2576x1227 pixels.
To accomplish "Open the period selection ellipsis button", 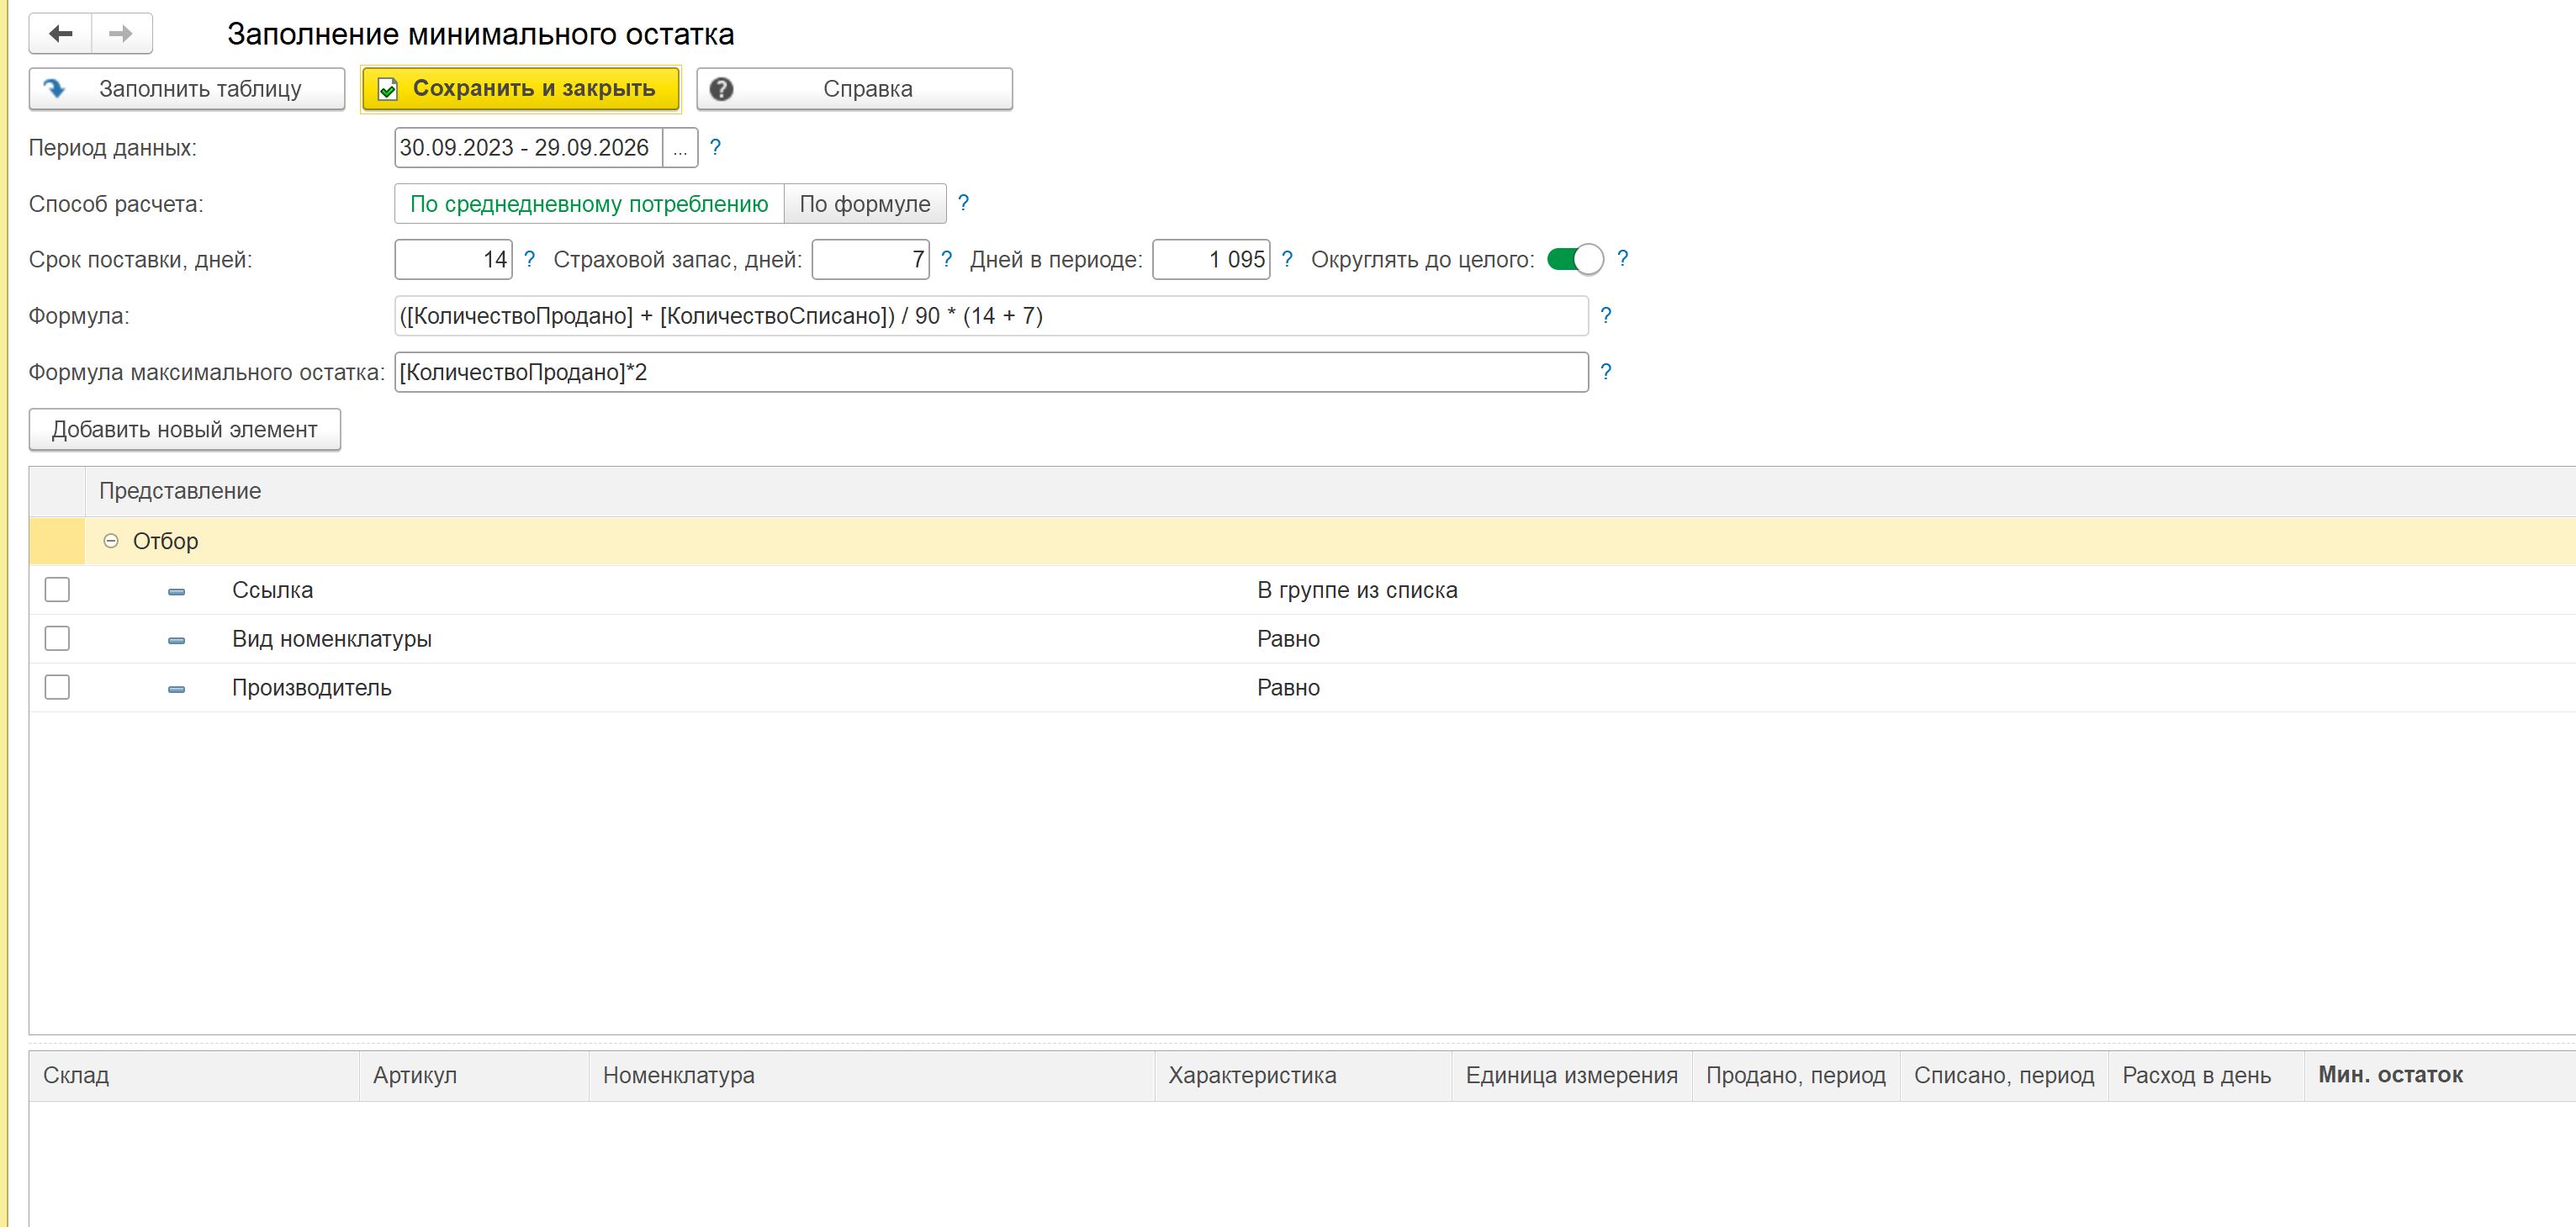I will click(680, 148).
